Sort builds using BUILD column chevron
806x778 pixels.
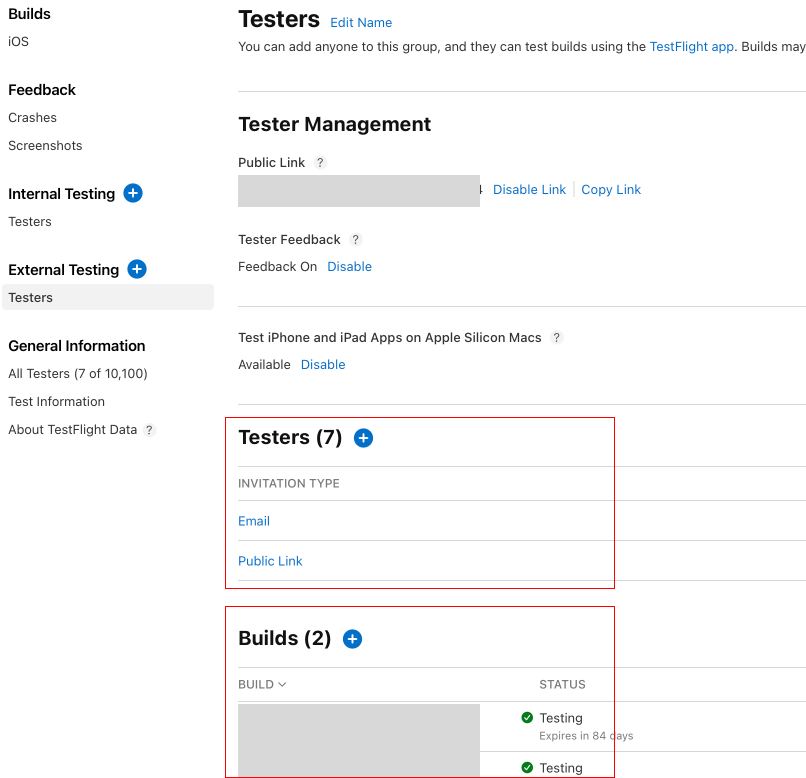point(282,685)
